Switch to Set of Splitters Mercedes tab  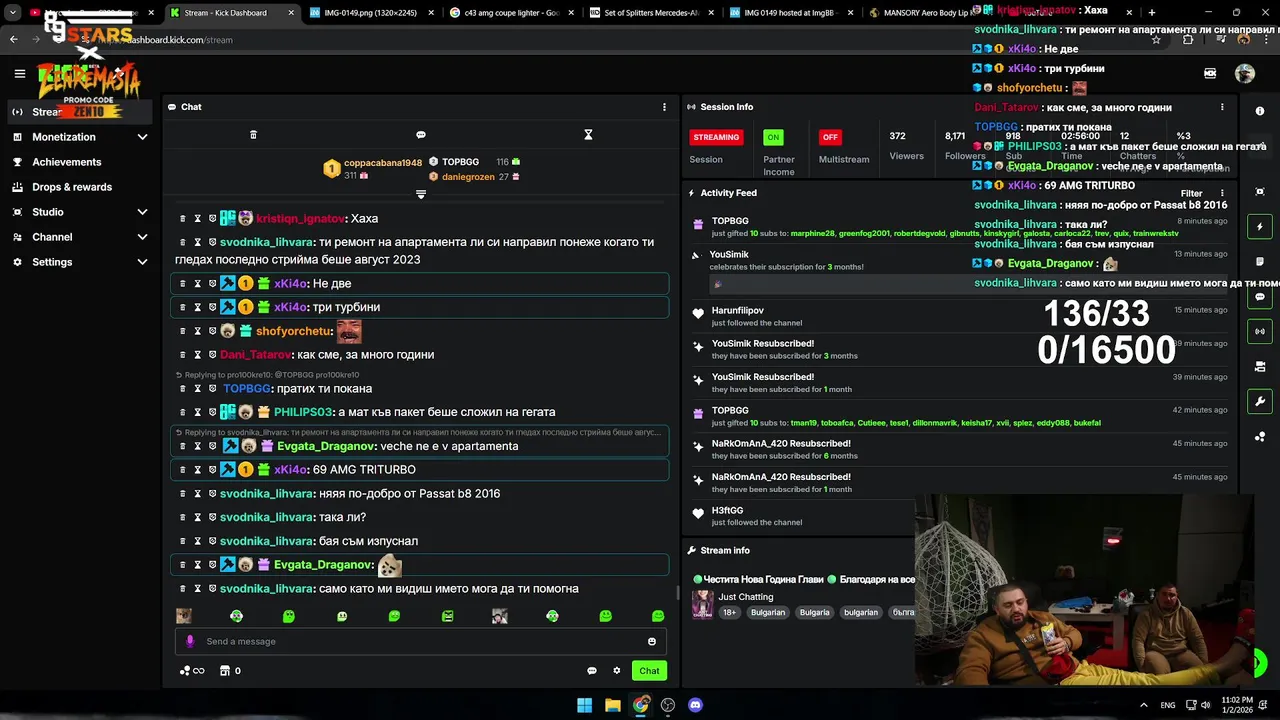[650, 13]
